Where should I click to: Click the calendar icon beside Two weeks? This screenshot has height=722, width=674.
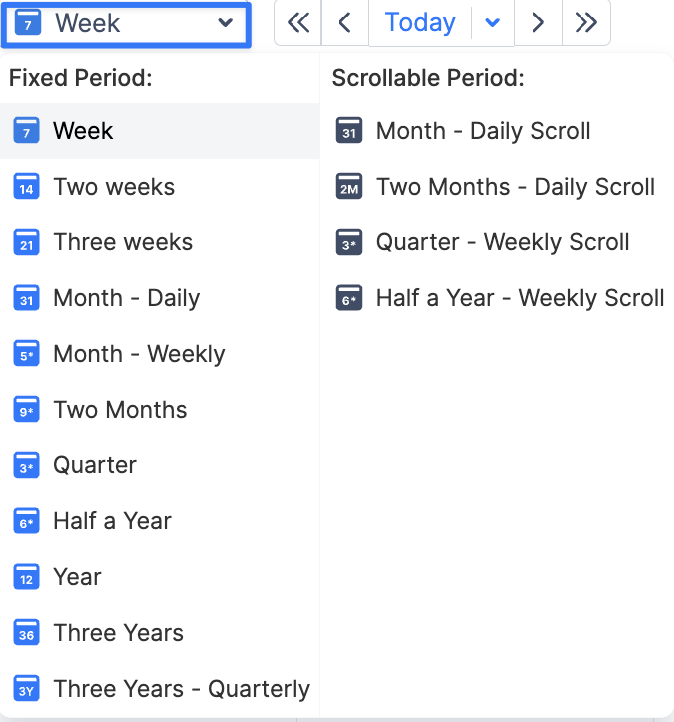pos(26,187)
